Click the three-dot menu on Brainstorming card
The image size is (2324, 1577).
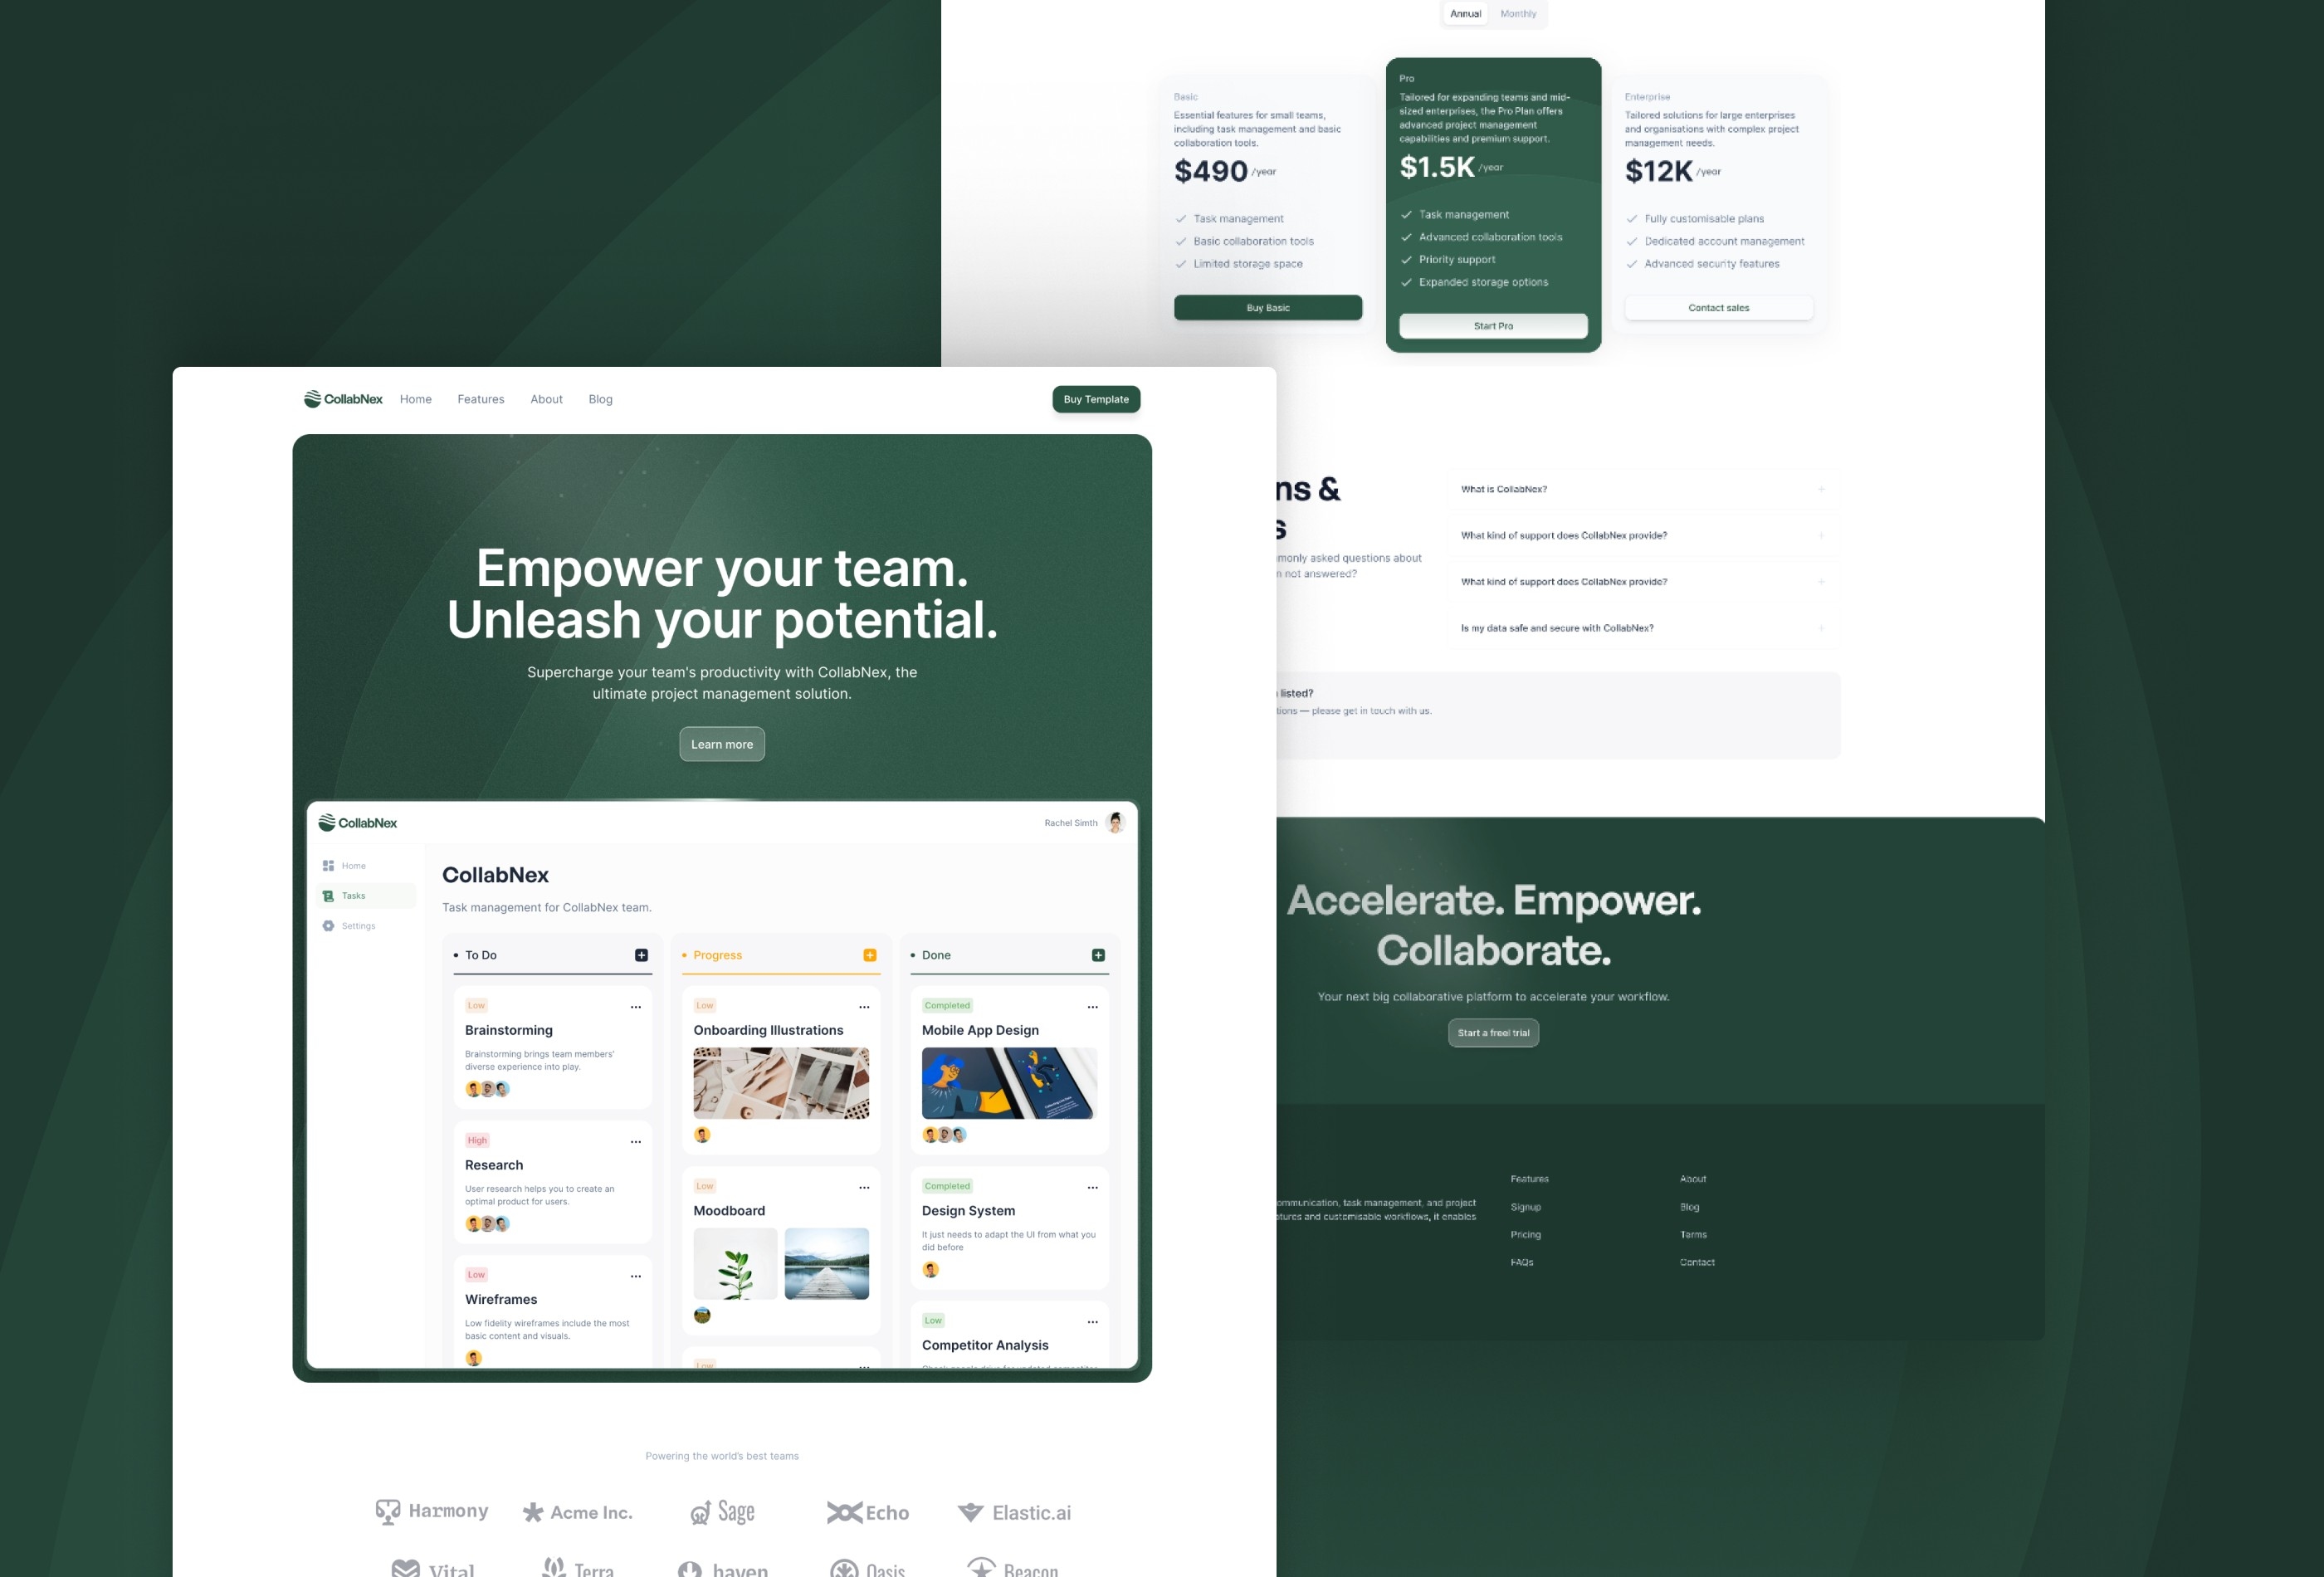tap(637, 1005)
